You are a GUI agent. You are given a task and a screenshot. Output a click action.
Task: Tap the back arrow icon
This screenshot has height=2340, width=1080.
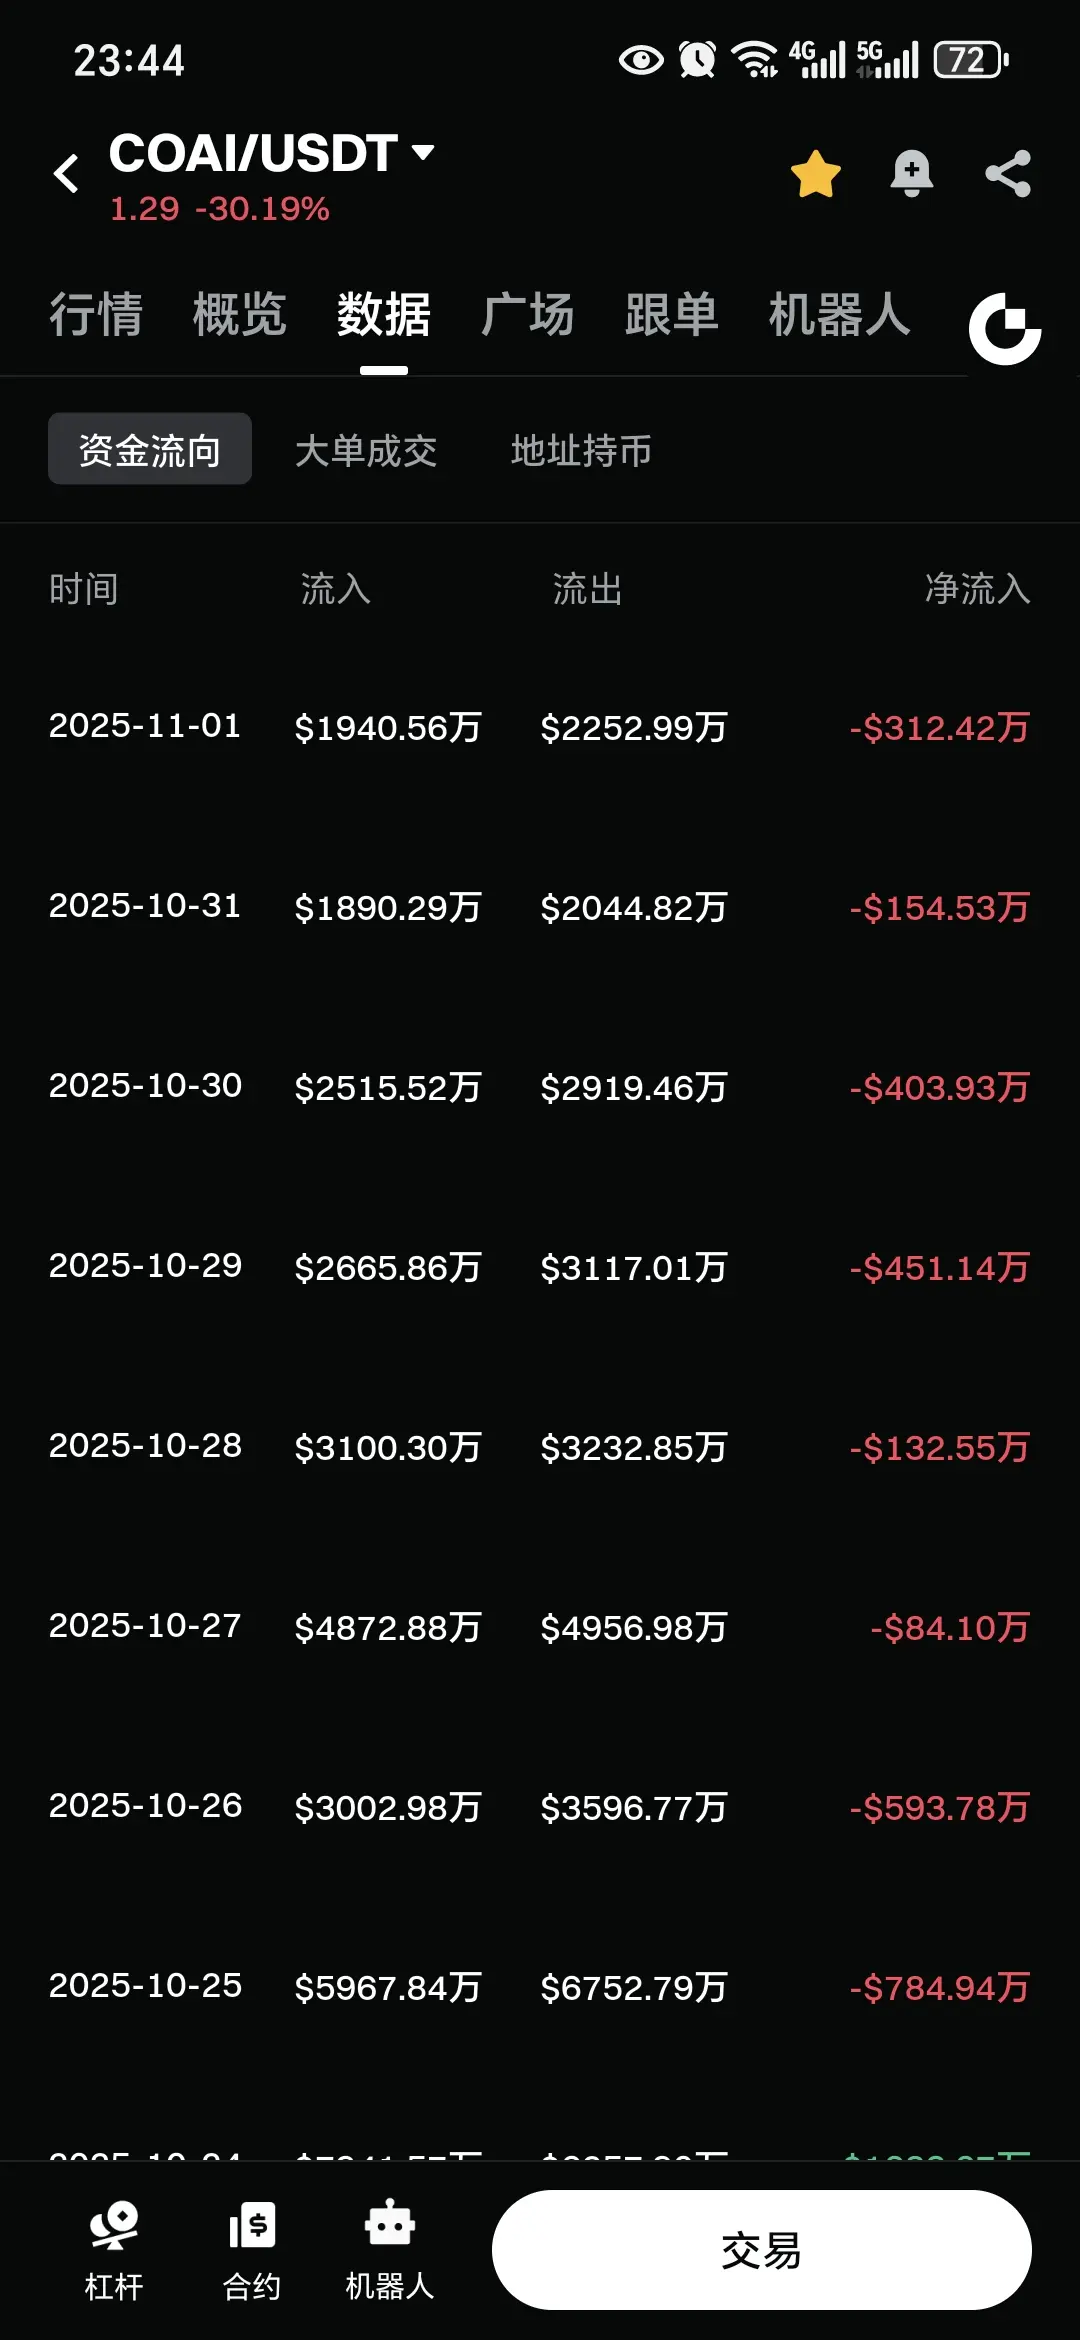[x=66, y=174]
